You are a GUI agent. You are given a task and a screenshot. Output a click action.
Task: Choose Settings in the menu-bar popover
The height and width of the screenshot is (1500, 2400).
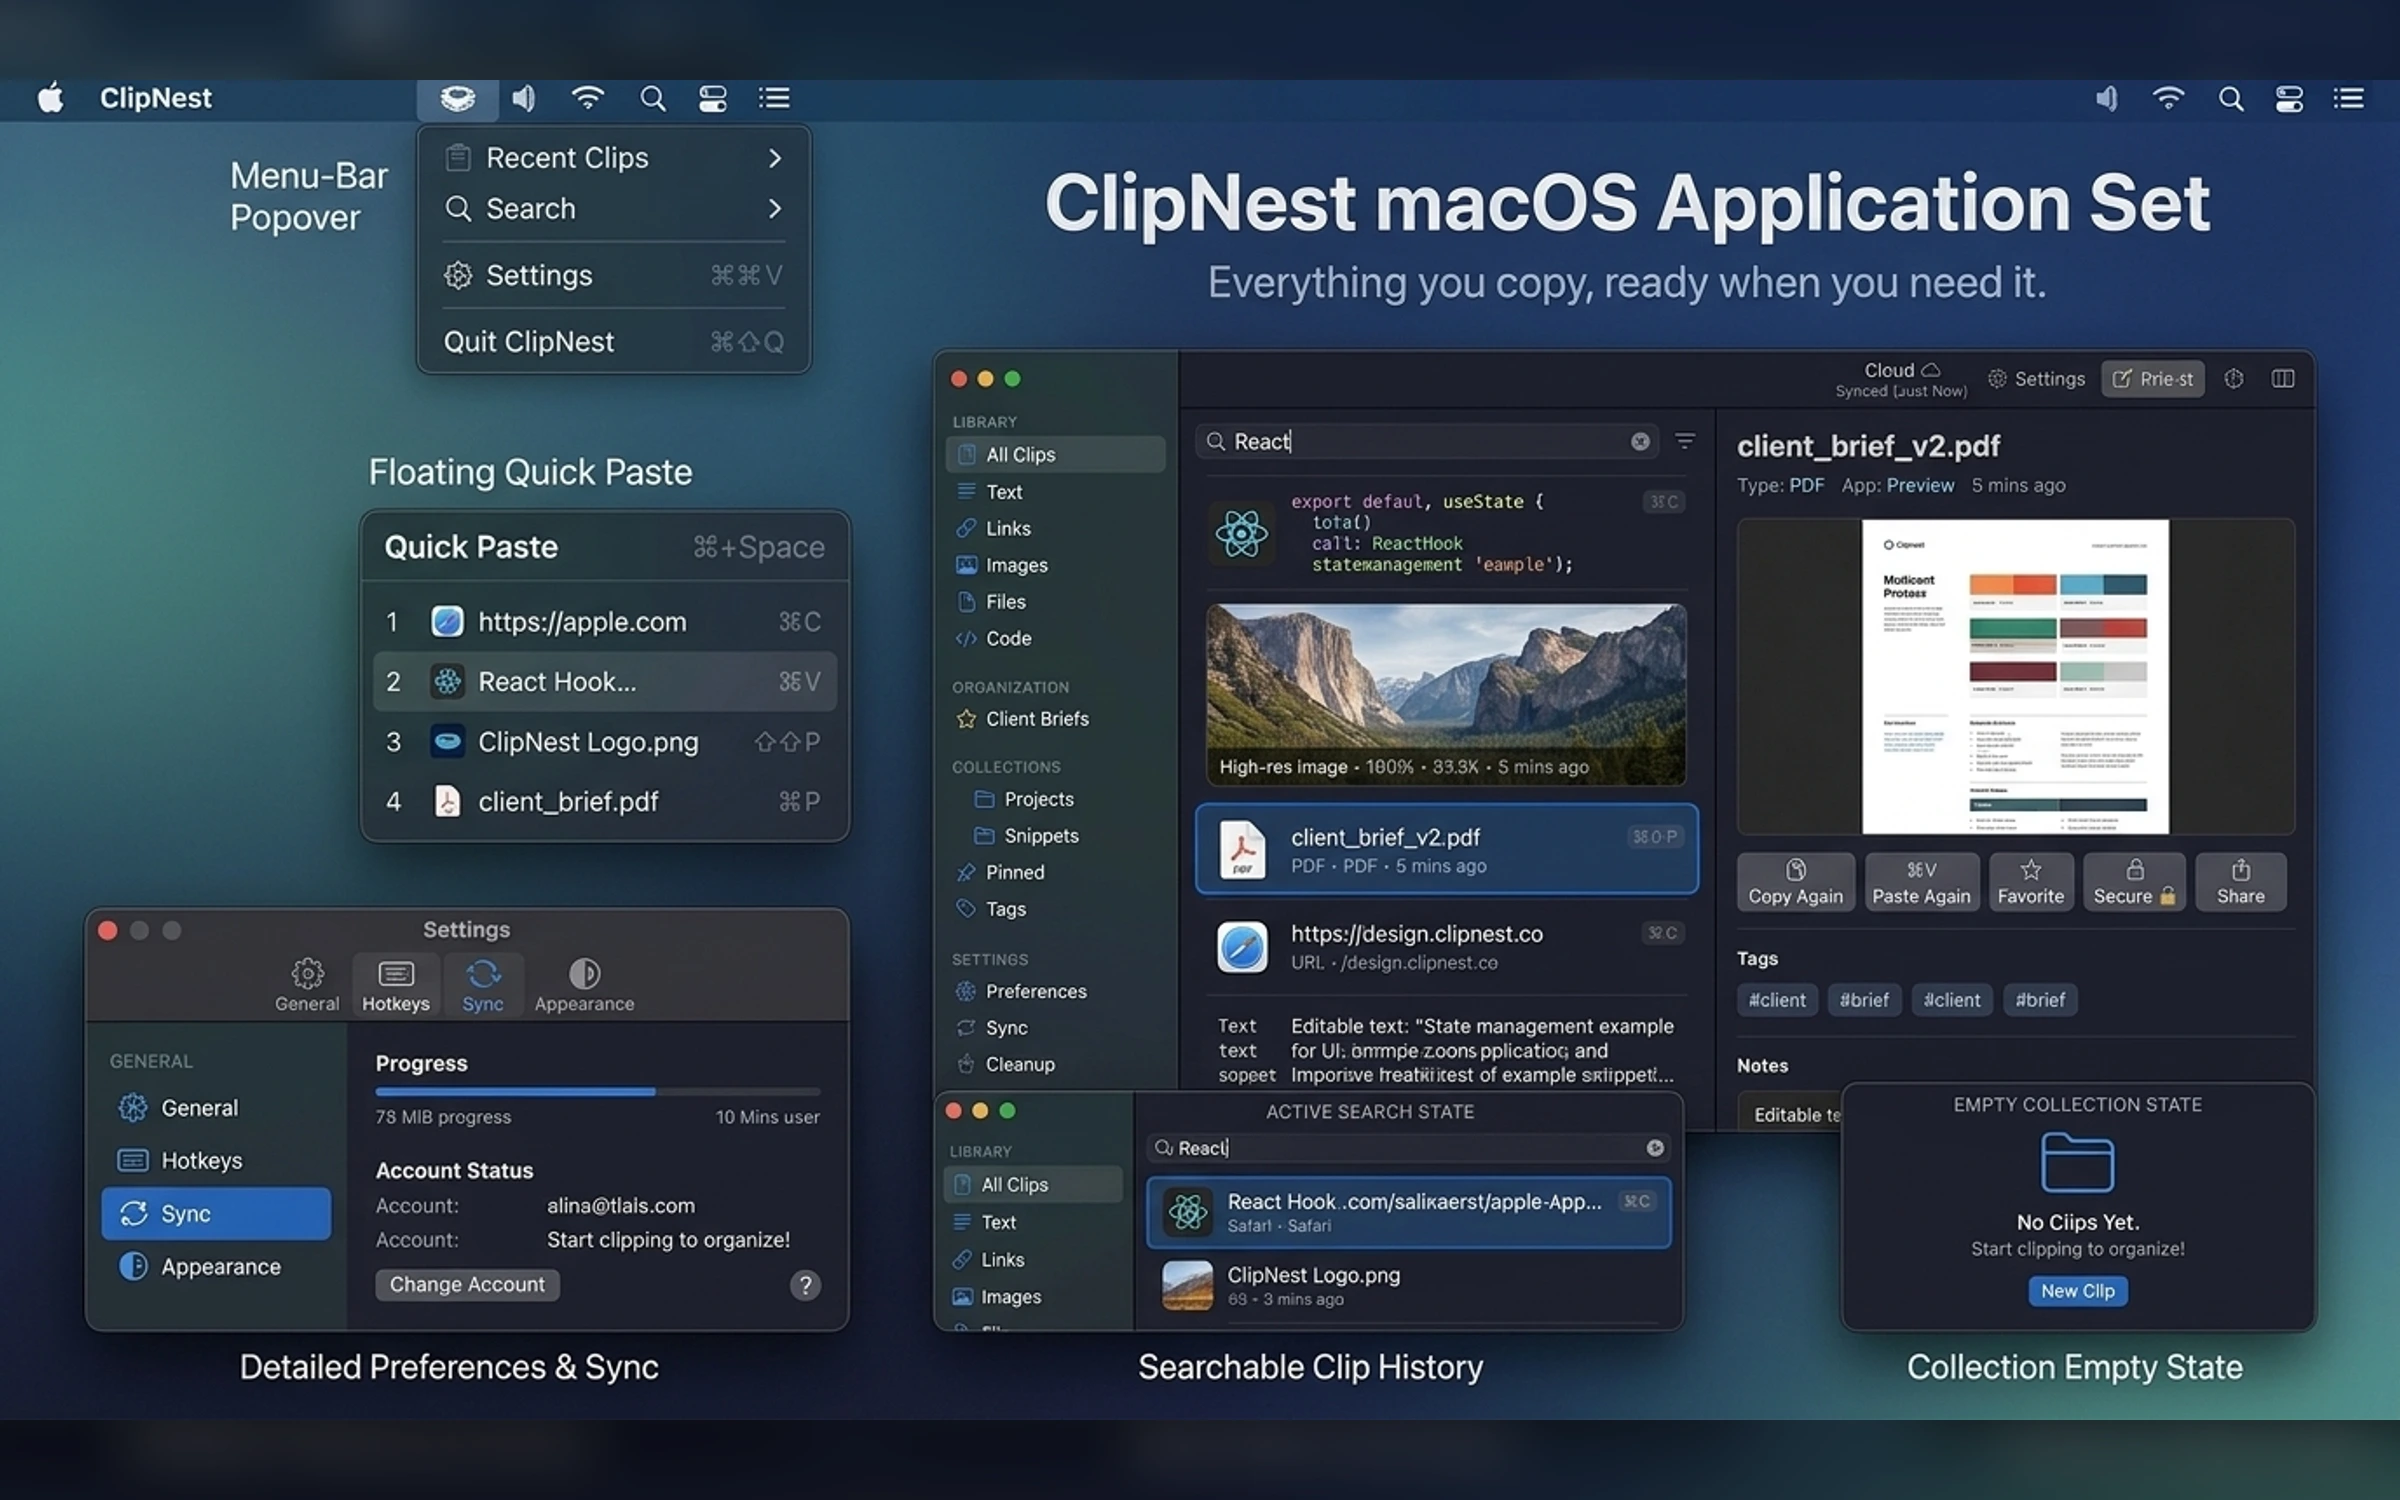tap(613, 275)
